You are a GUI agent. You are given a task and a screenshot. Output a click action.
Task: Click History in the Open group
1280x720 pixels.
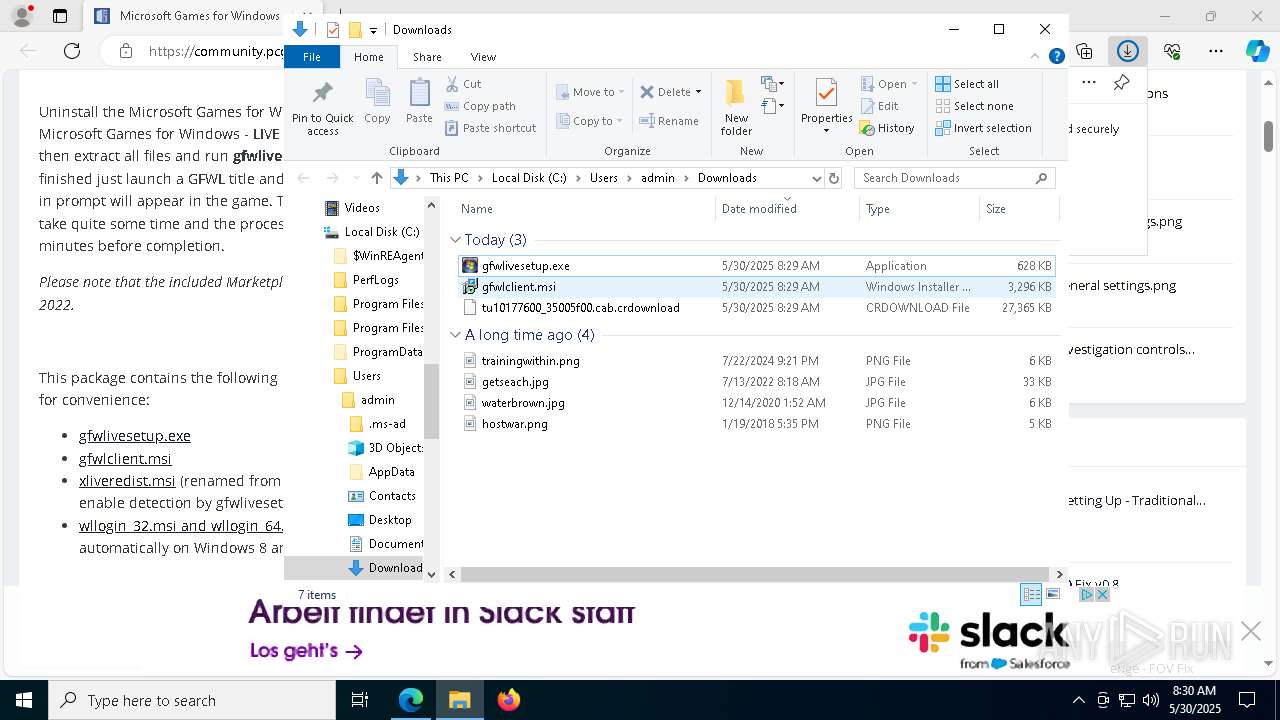(887, 128)
